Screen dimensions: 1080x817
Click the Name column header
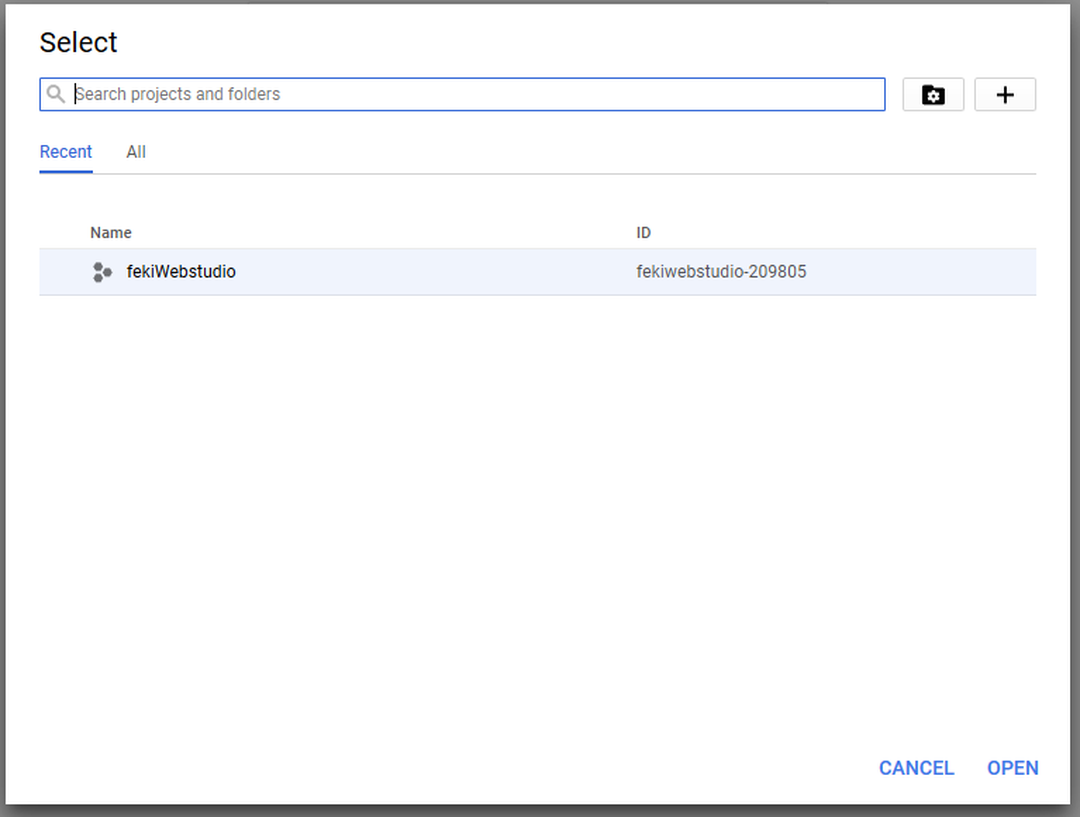[x=111, y=233]
